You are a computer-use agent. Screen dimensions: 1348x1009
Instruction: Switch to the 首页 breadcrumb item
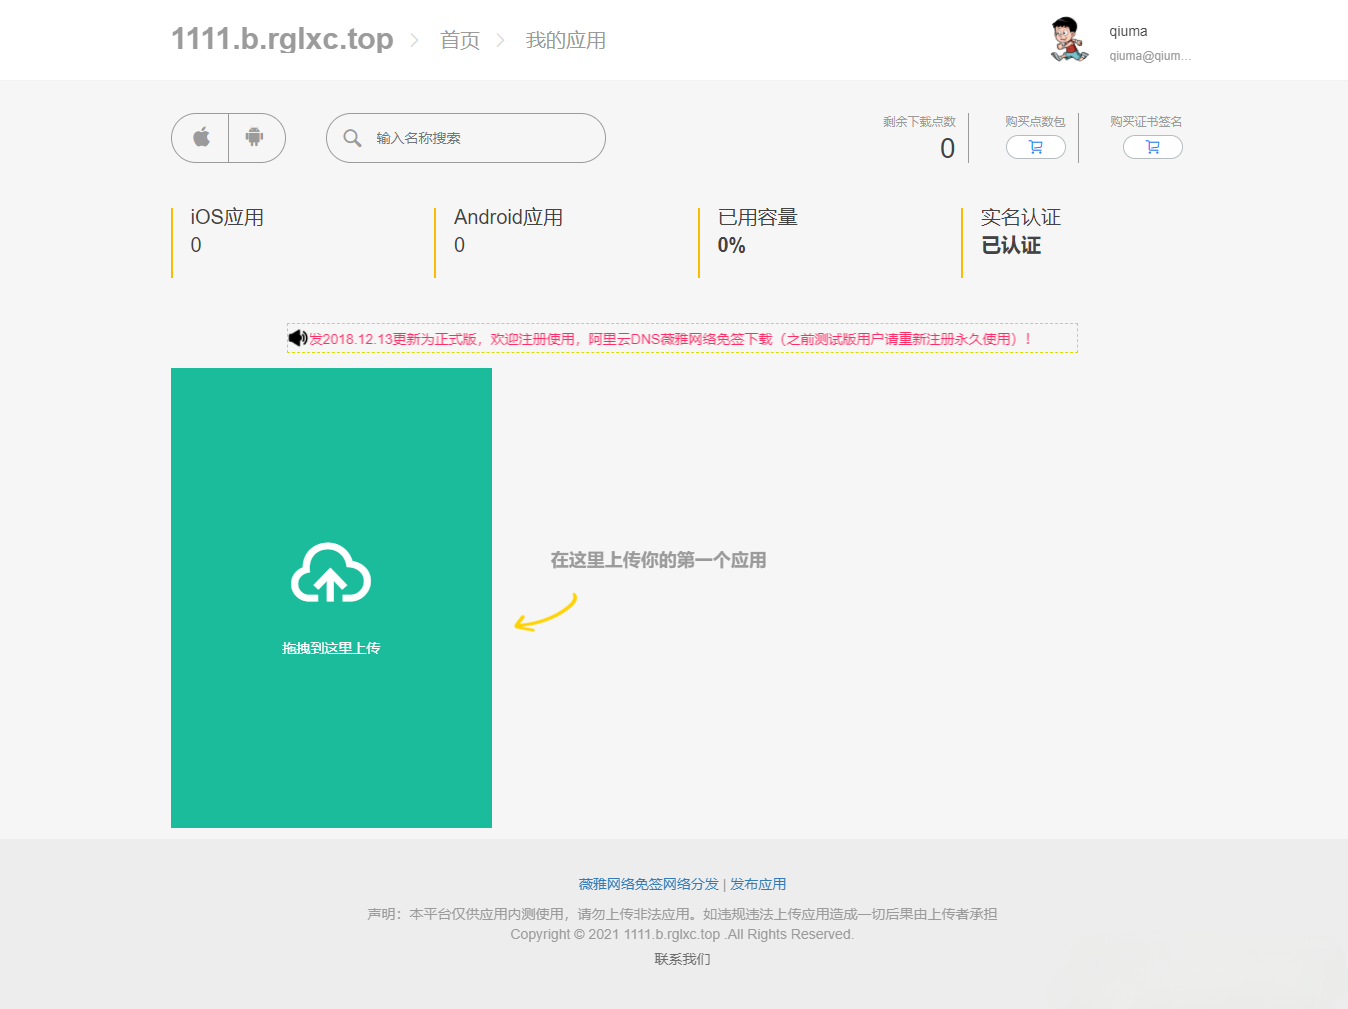460,40
